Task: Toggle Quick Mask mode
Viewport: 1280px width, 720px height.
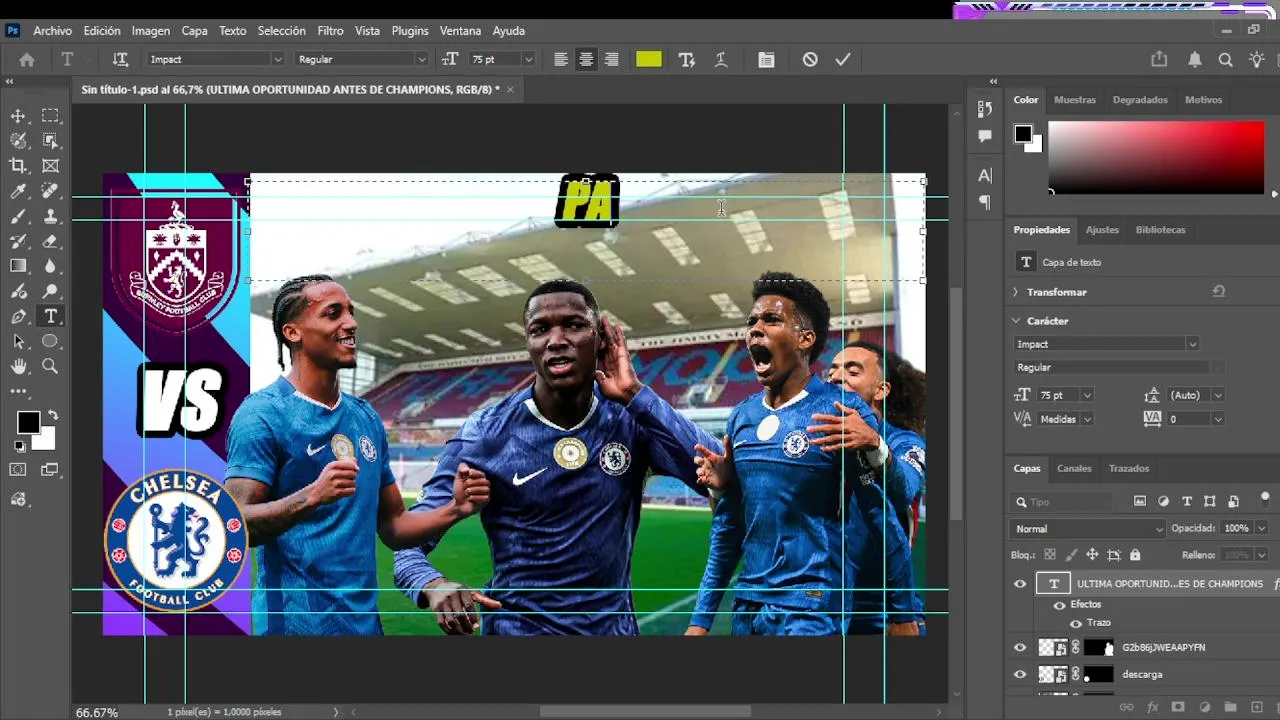Action: [x=18, y=469]
